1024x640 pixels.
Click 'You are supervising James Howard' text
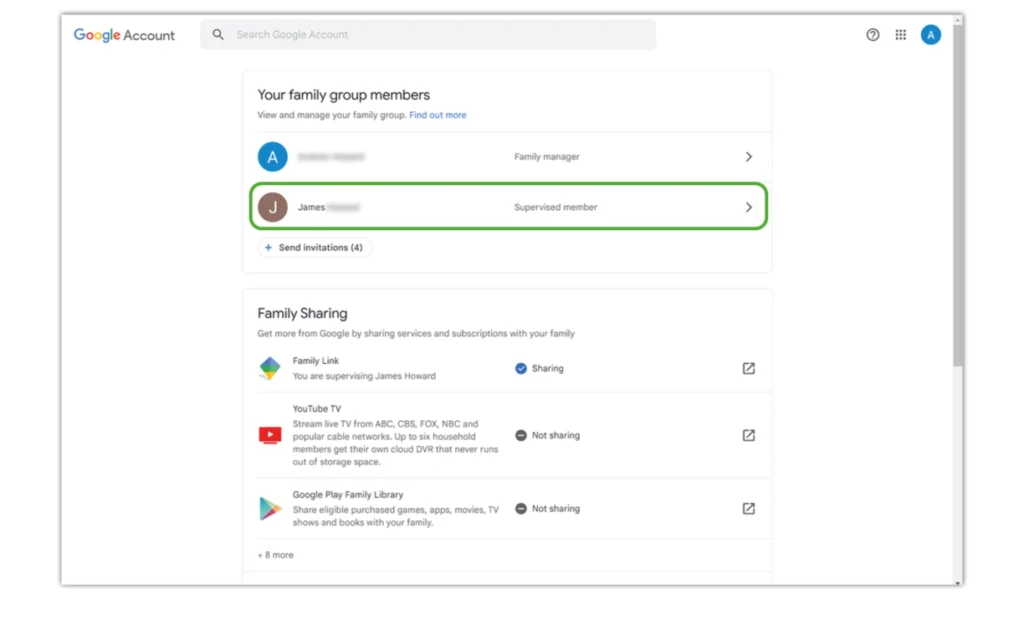[364, 376]
